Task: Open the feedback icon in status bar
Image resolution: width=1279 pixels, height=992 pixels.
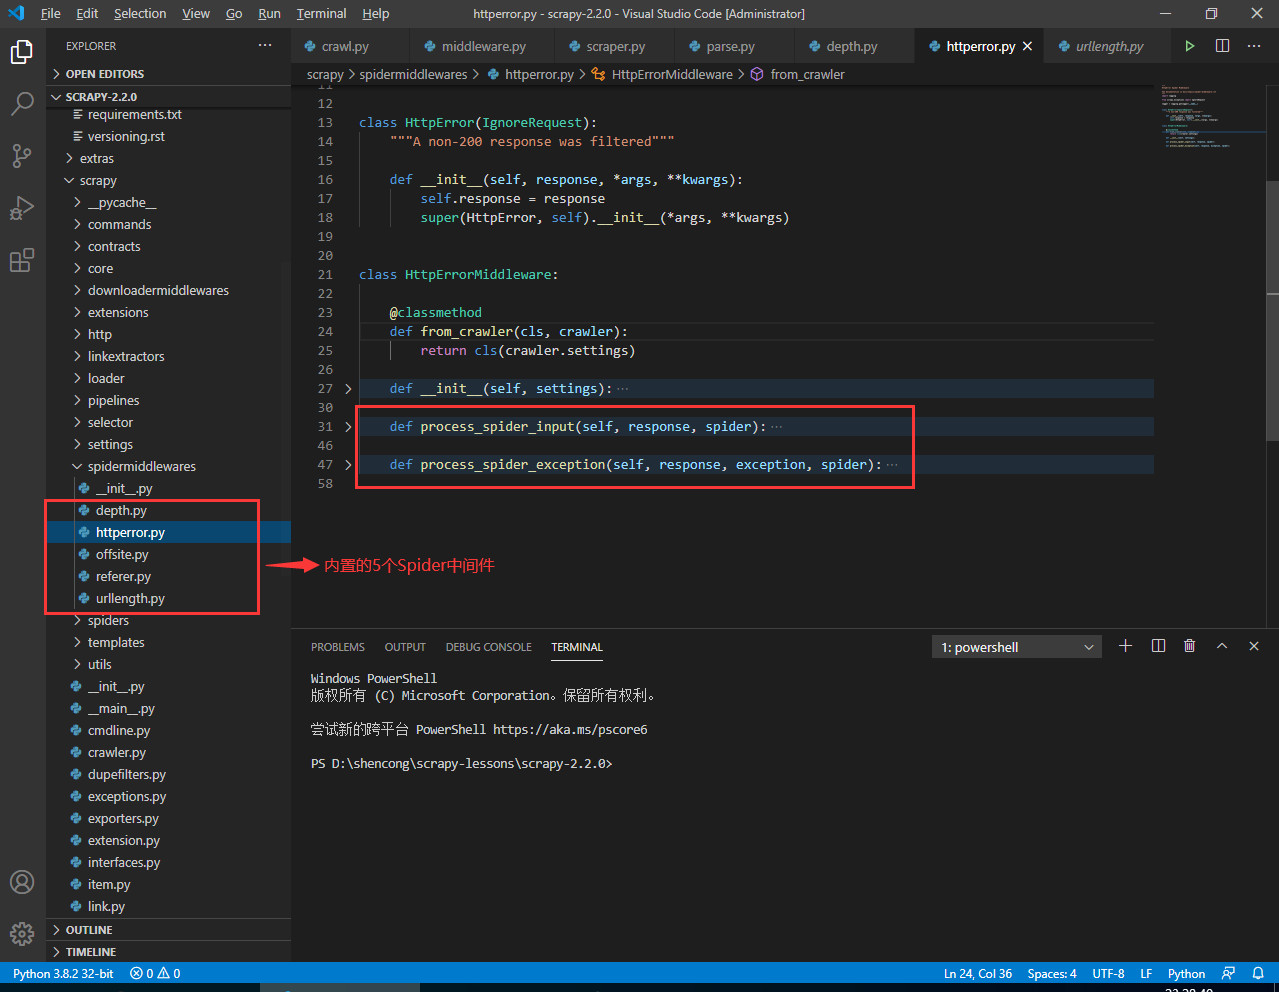Action: [1228, 973]
